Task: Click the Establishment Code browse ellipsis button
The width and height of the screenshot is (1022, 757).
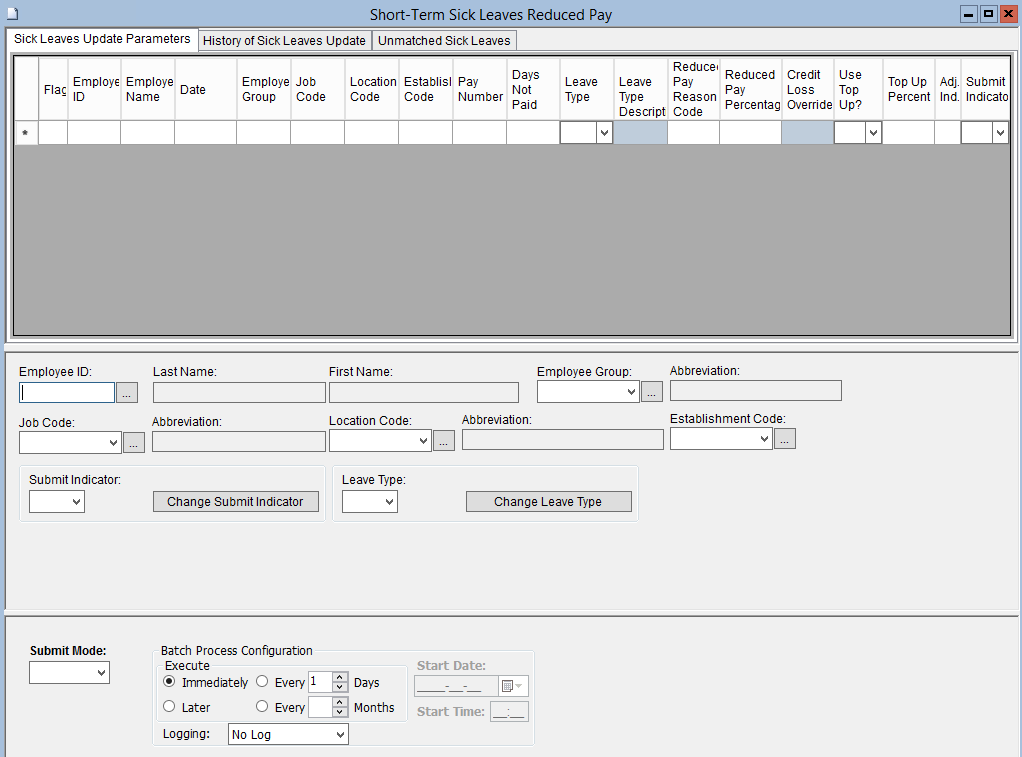Action: 784,439
